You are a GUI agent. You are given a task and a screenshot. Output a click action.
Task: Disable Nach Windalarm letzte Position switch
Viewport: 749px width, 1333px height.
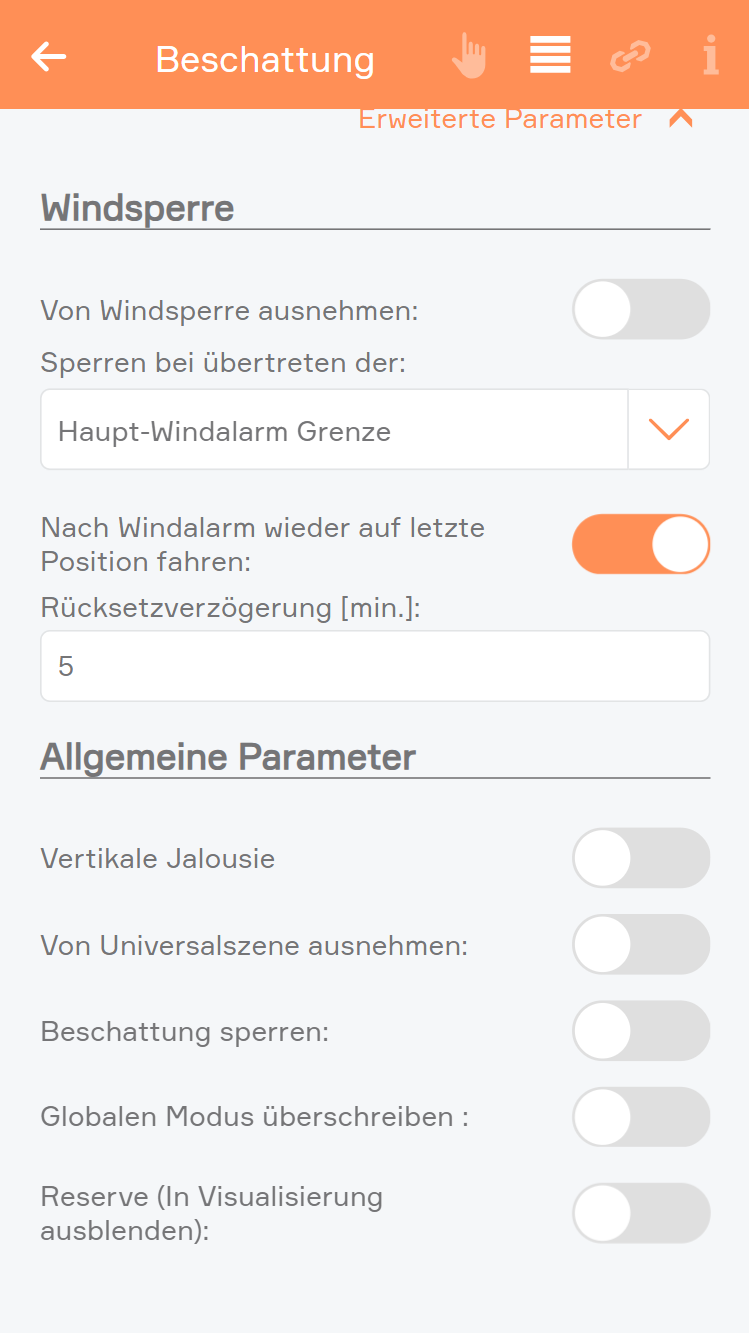click(x=641, y=544)
